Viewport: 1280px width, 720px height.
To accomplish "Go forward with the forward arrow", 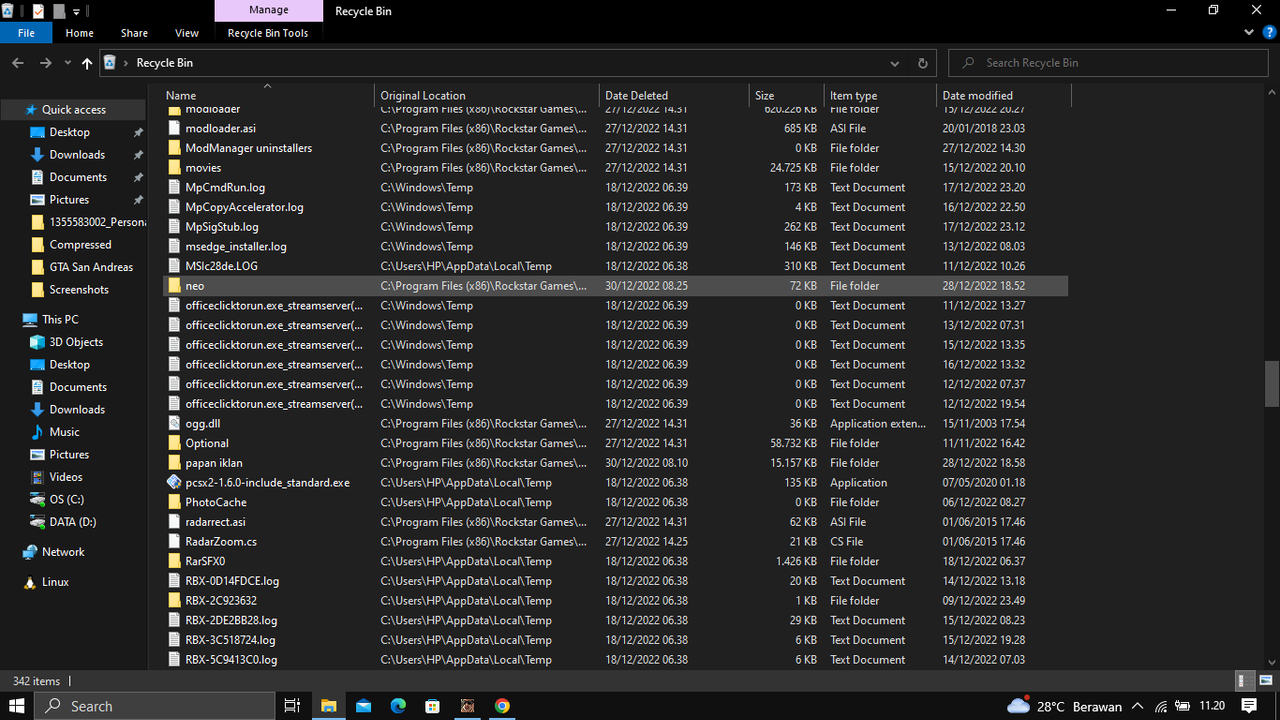I will click(x=45, y=63).
